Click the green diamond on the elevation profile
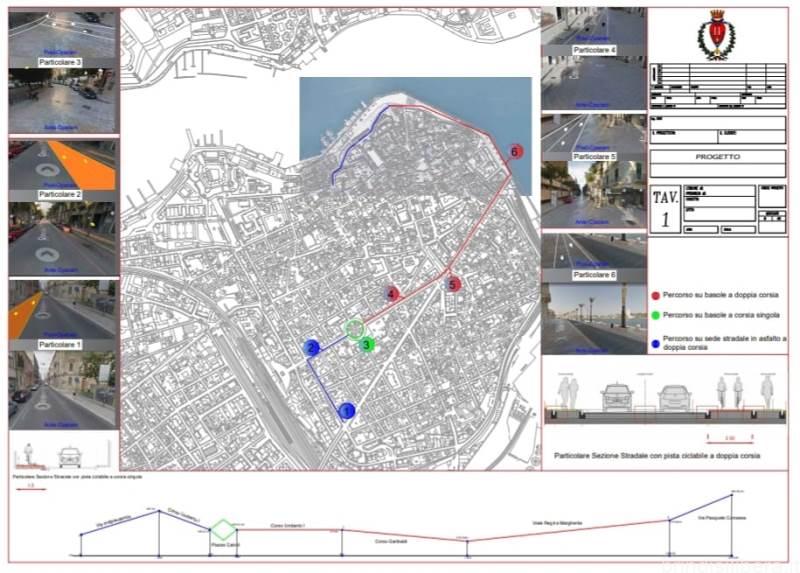800x573 pixels. click(222, 530)
